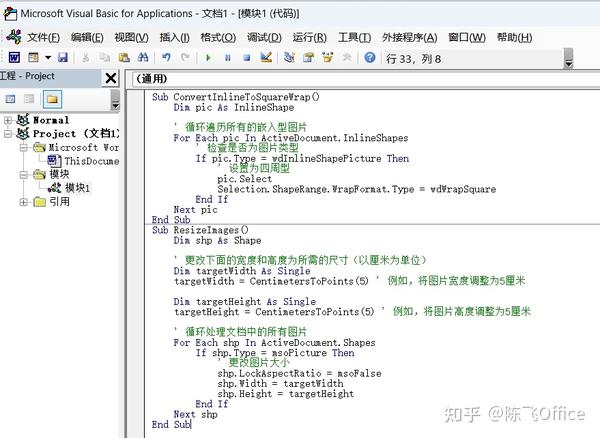
Task: Toggle Folders view in Project panel
Action: (52, 99)
